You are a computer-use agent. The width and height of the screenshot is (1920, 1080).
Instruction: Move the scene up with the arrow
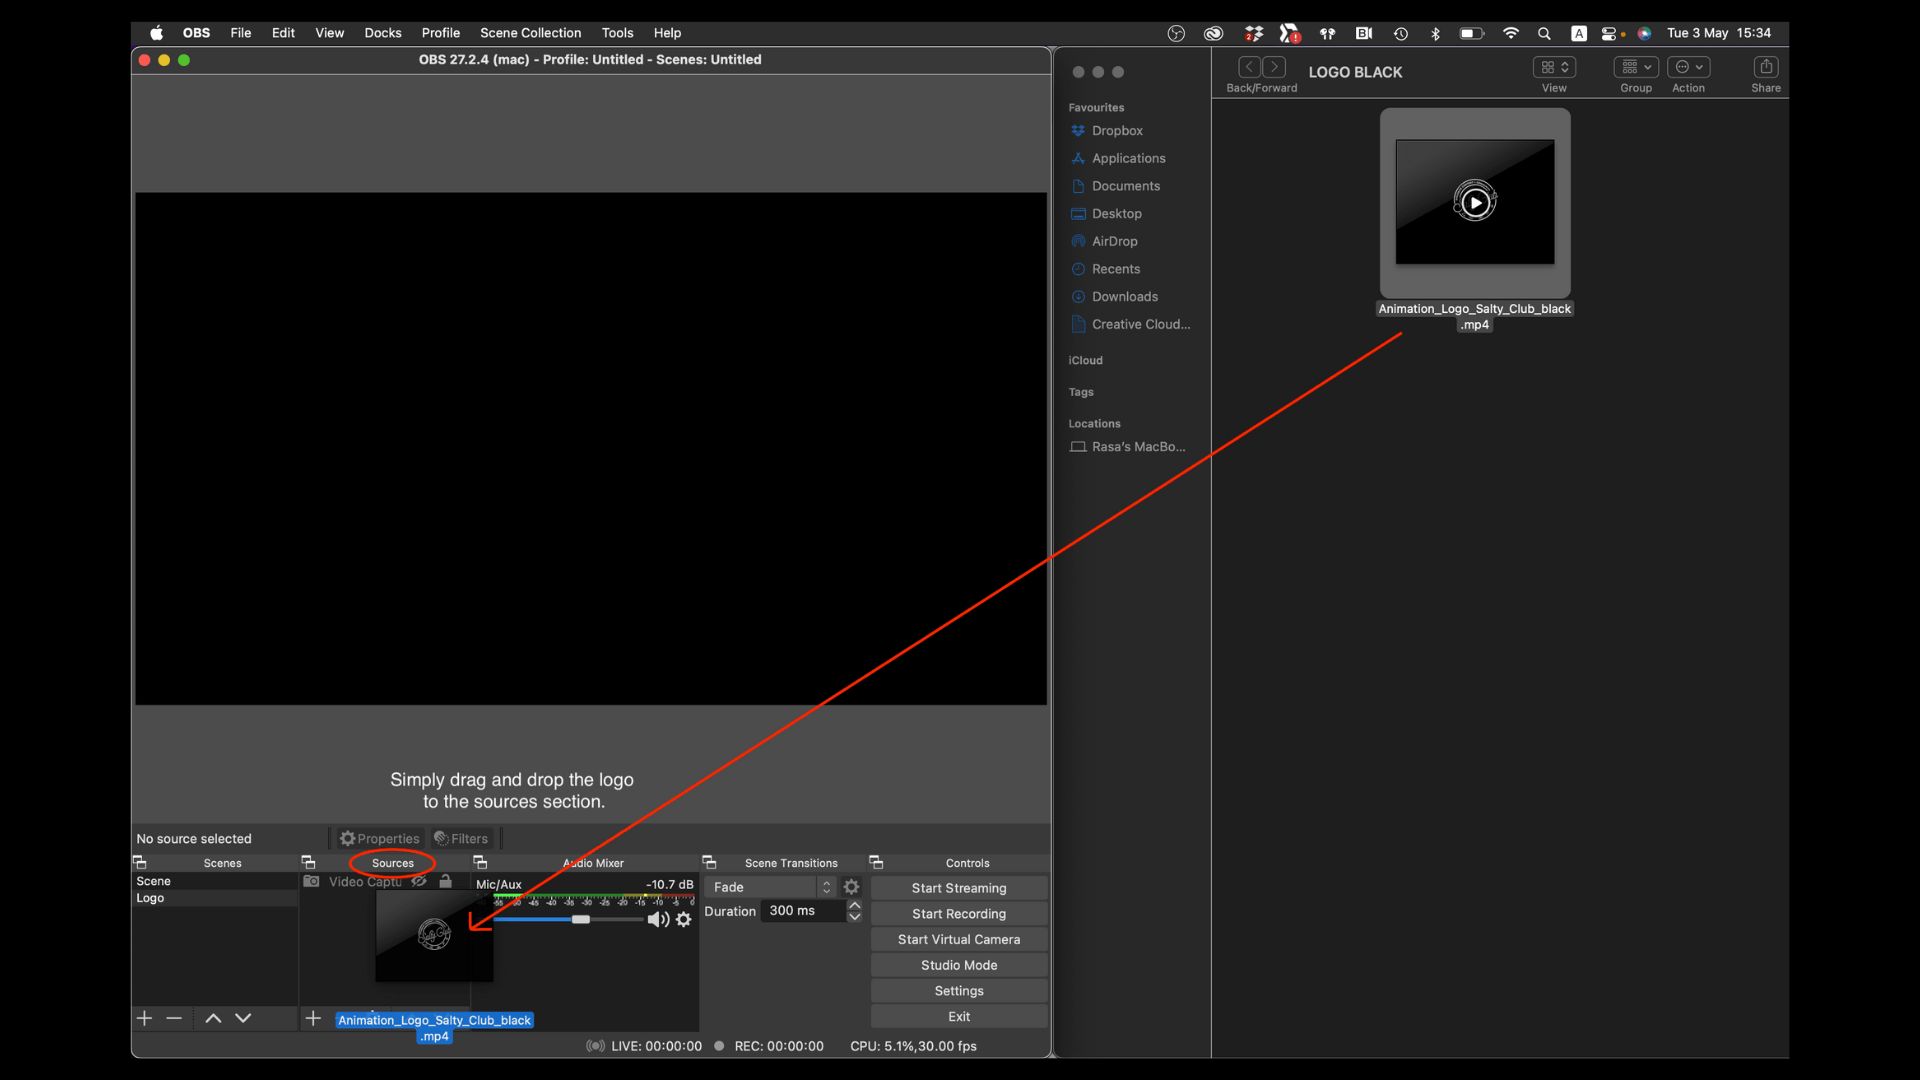point(213,1018)
